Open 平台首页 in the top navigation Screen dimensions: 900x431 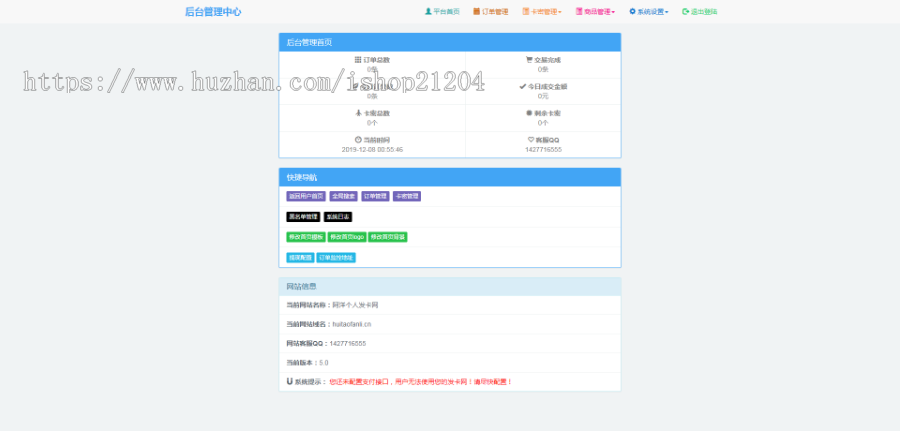tap(442, 11)
